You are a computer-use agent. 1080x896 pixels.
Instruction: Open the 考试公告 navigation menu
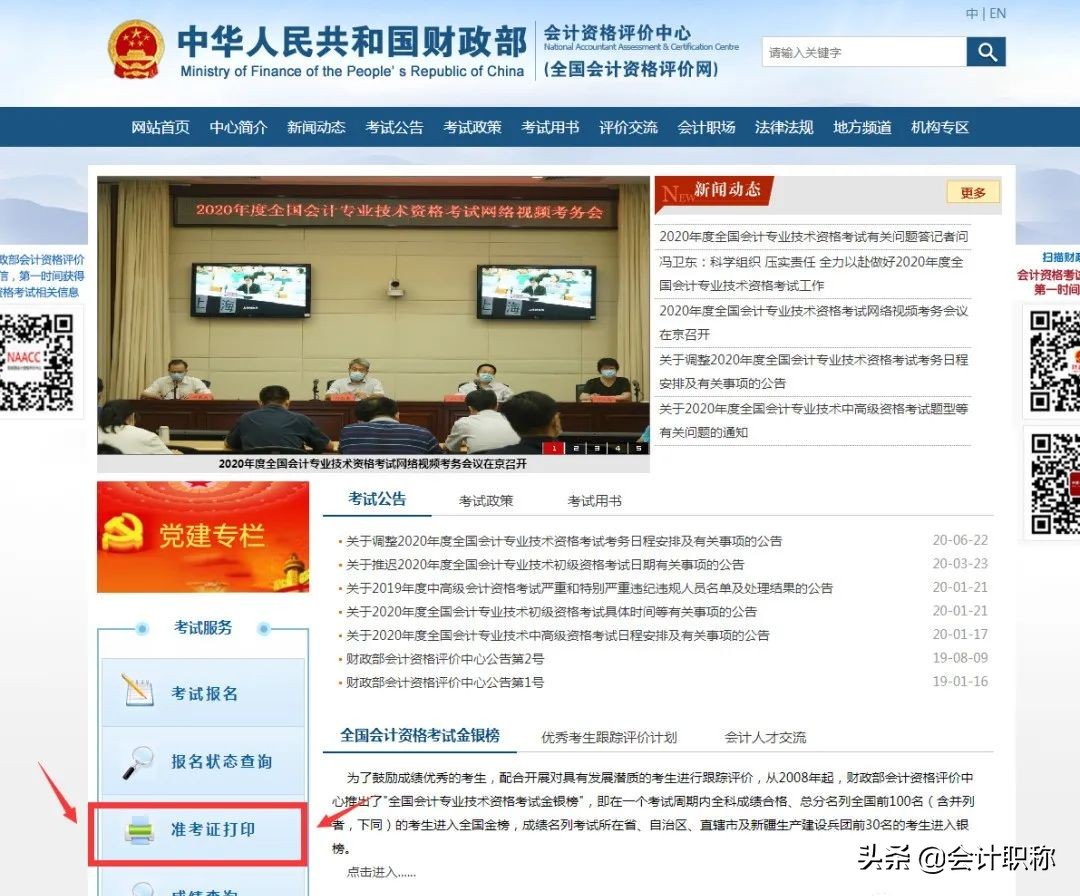tap(394, 127)
